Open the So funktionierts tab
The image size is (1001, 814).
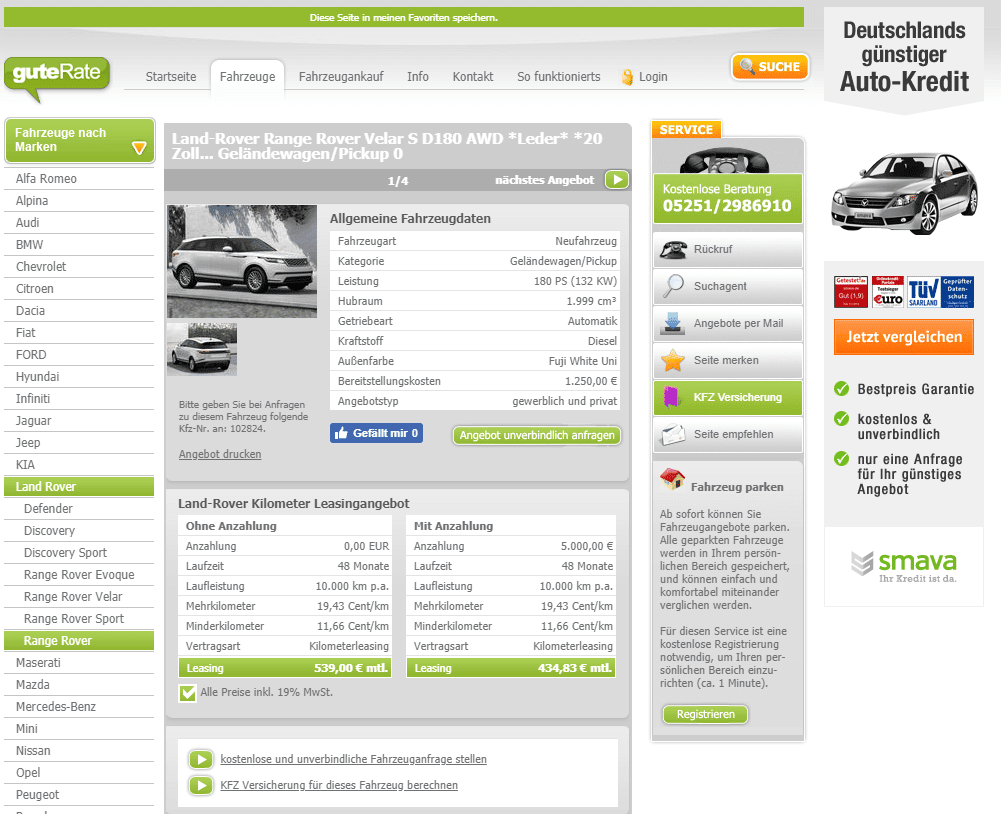coord(559,77)
